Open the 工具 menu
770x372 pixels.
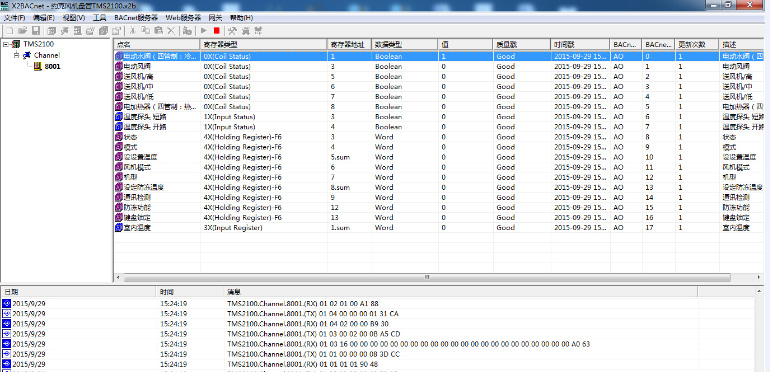(100, 18)
